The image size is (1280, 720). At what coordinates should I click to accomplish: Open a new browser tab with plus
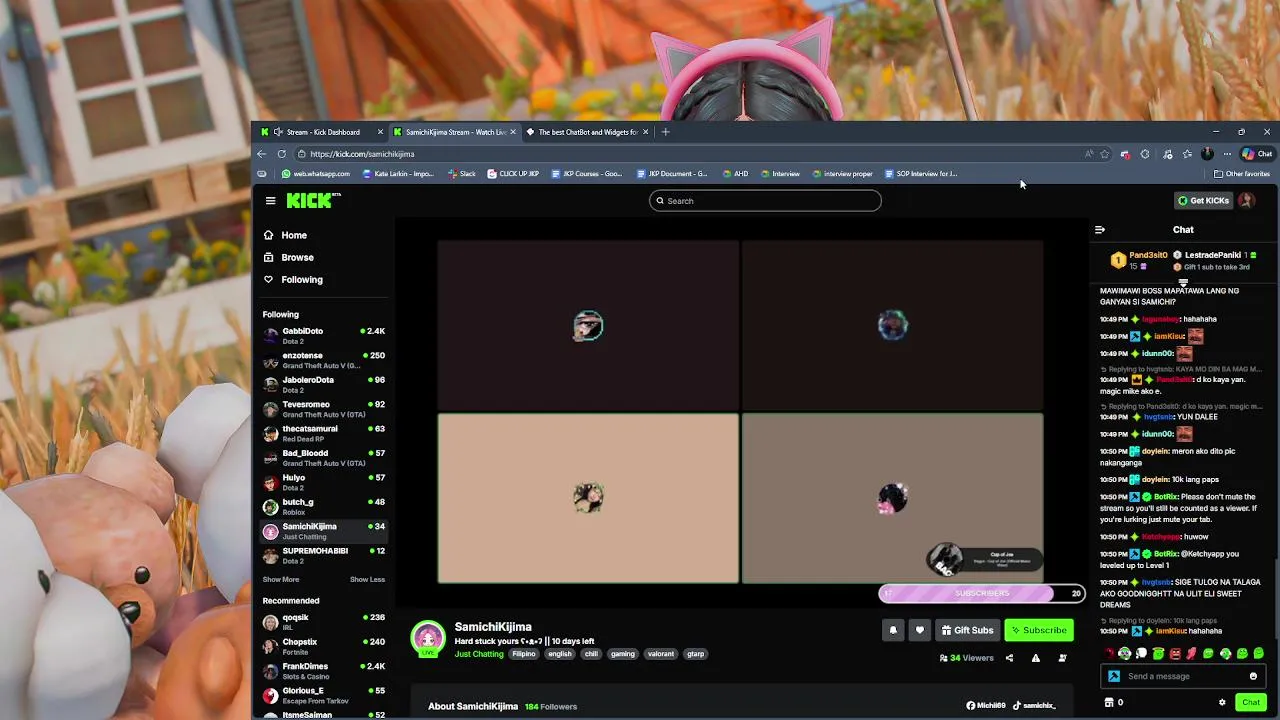click(x=666, y=132)
